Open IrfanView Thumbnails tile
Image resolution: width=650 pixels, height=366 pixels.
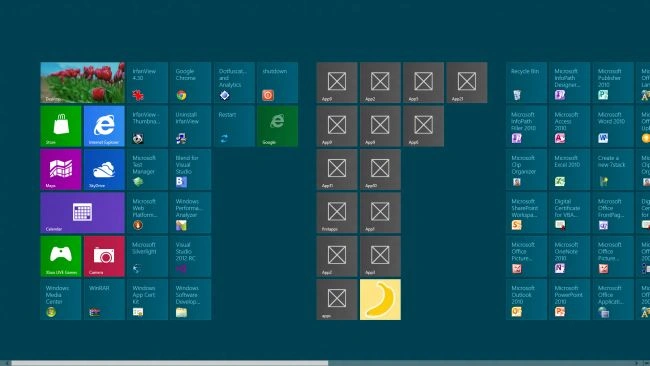[148, 126]
